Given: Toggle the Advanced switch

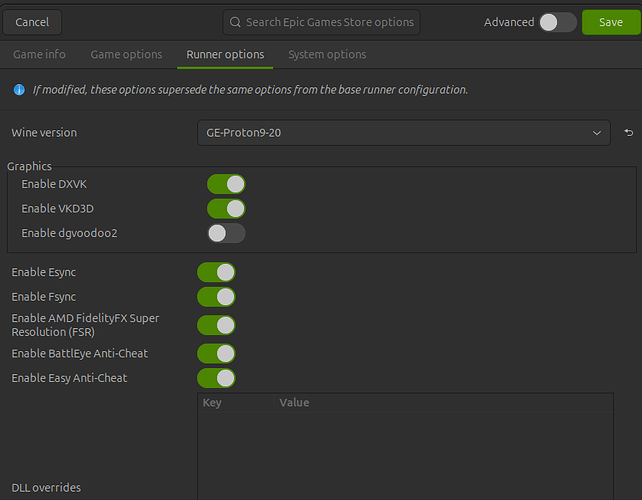Looking at the screenshot, I should point(557,22).
